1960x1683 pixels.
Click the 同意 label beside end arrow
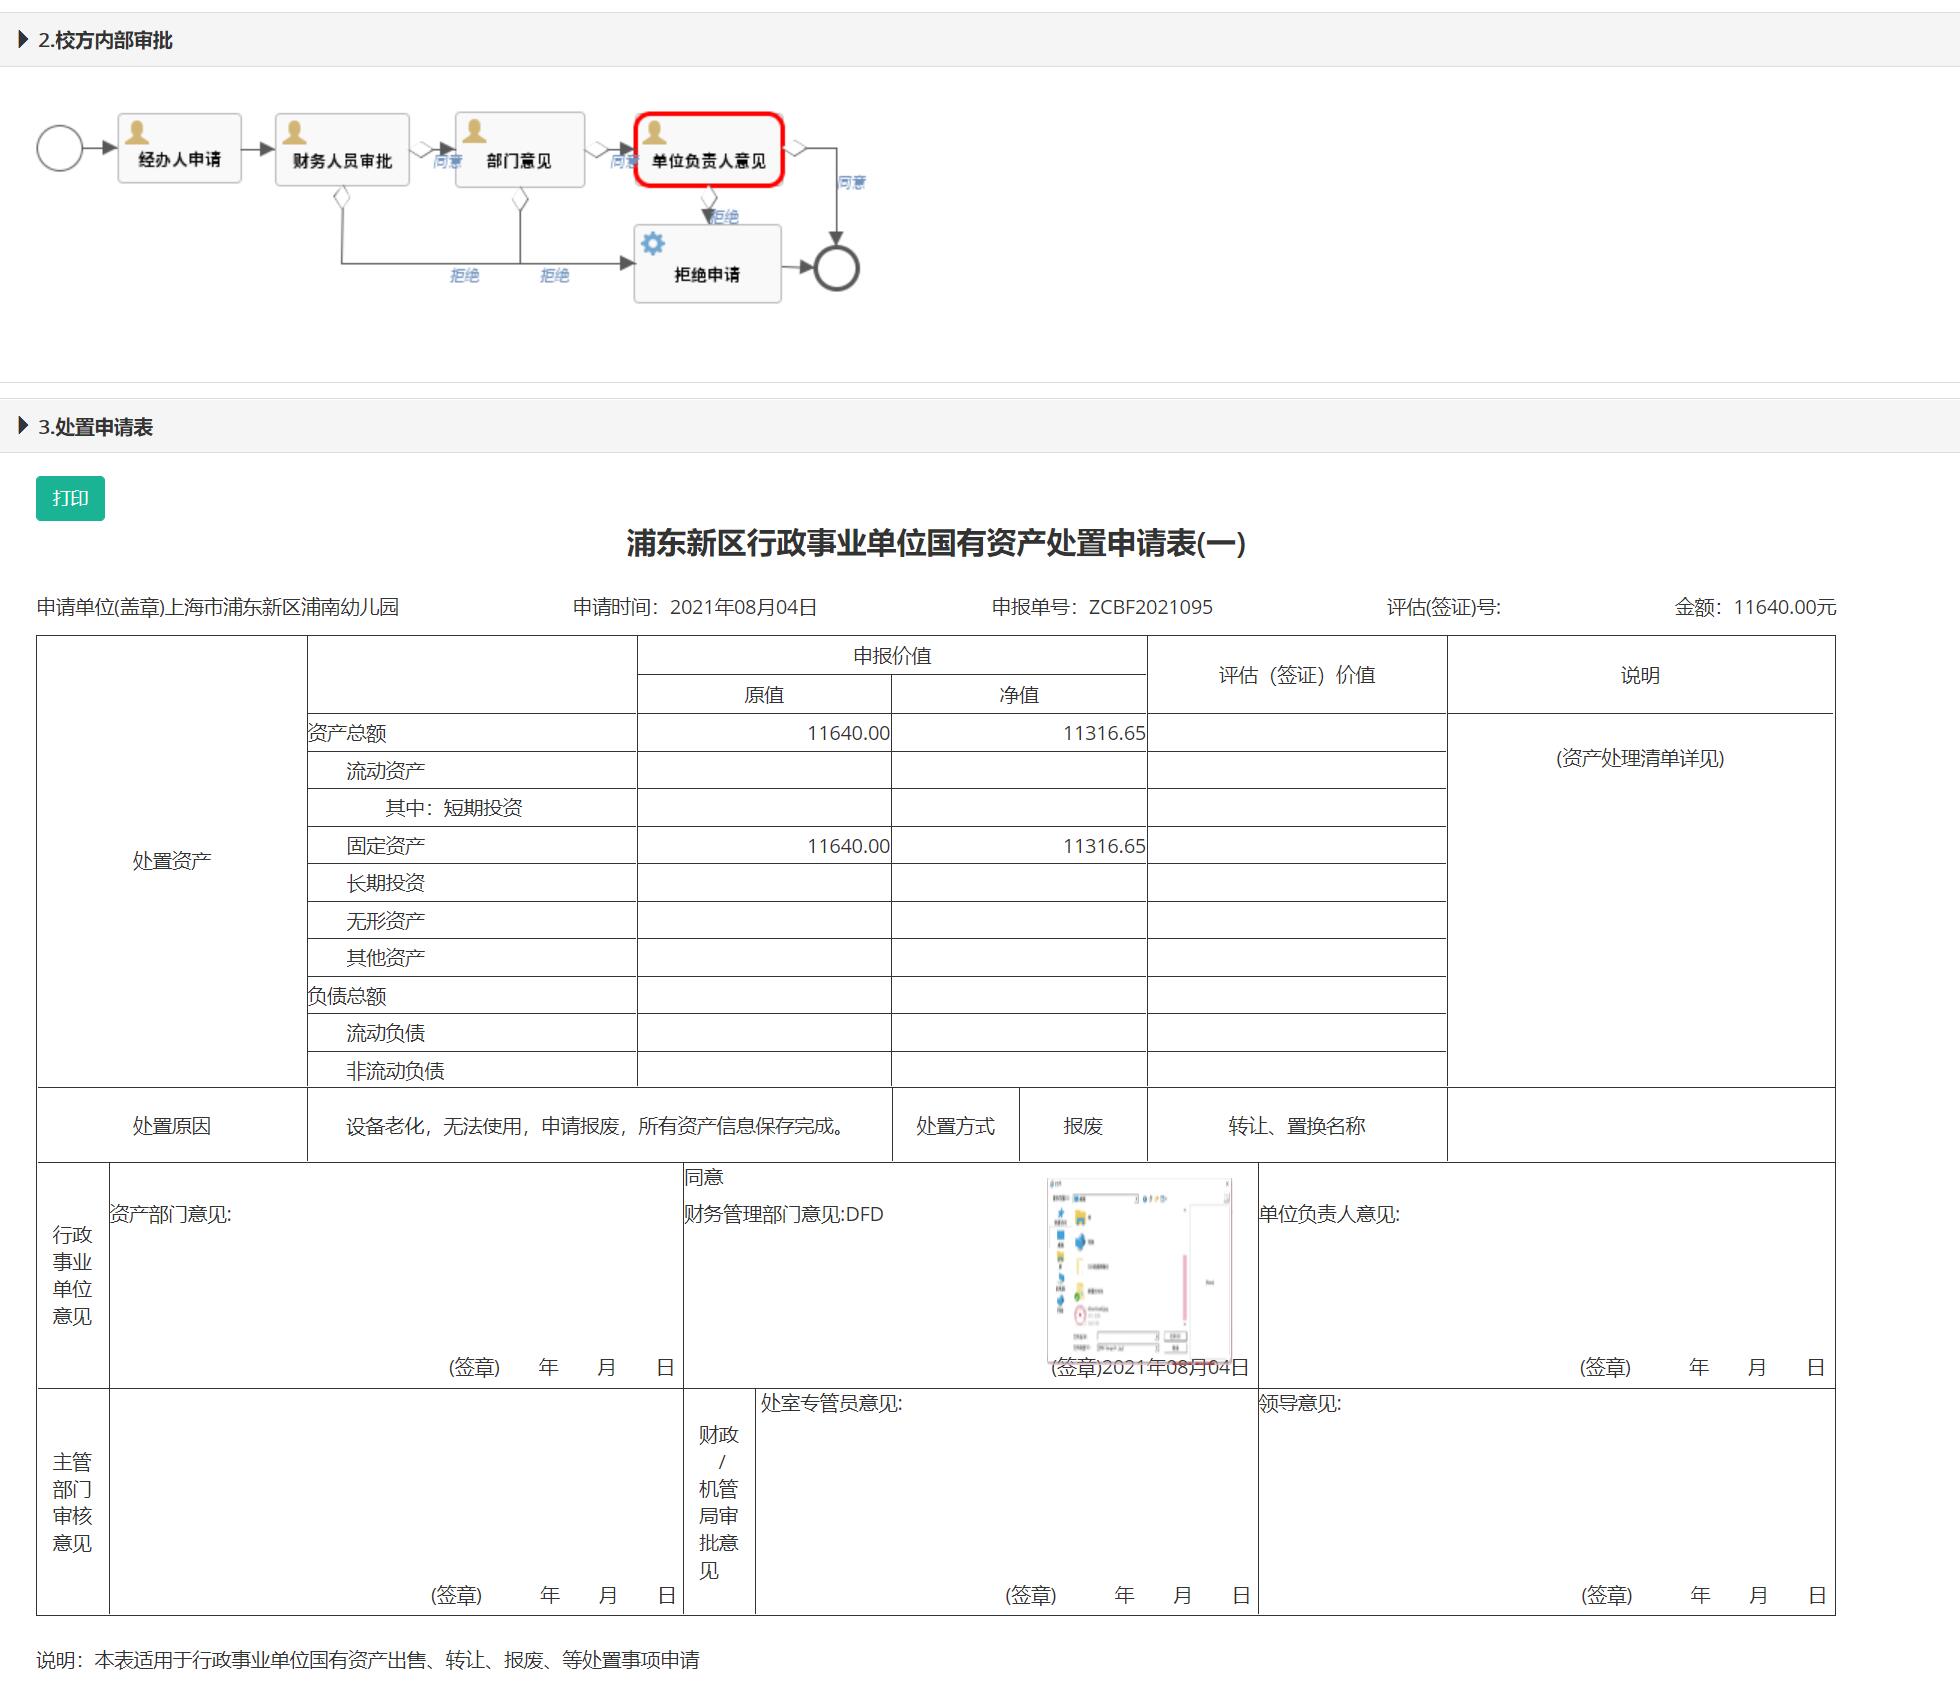(851, 182)
